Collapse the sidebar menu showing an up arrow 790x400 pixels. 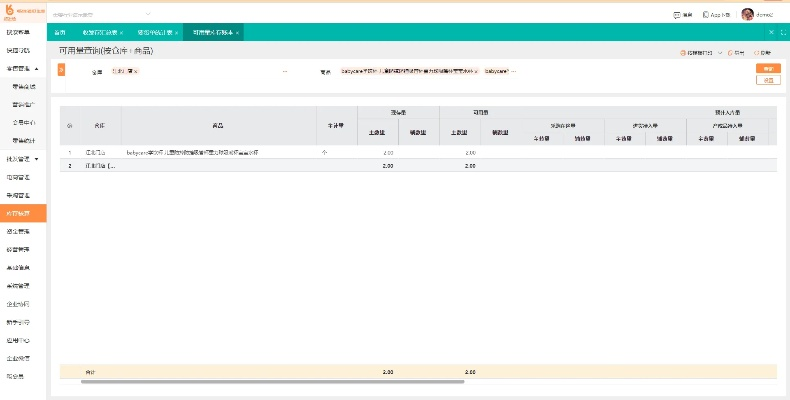(37, 68)
